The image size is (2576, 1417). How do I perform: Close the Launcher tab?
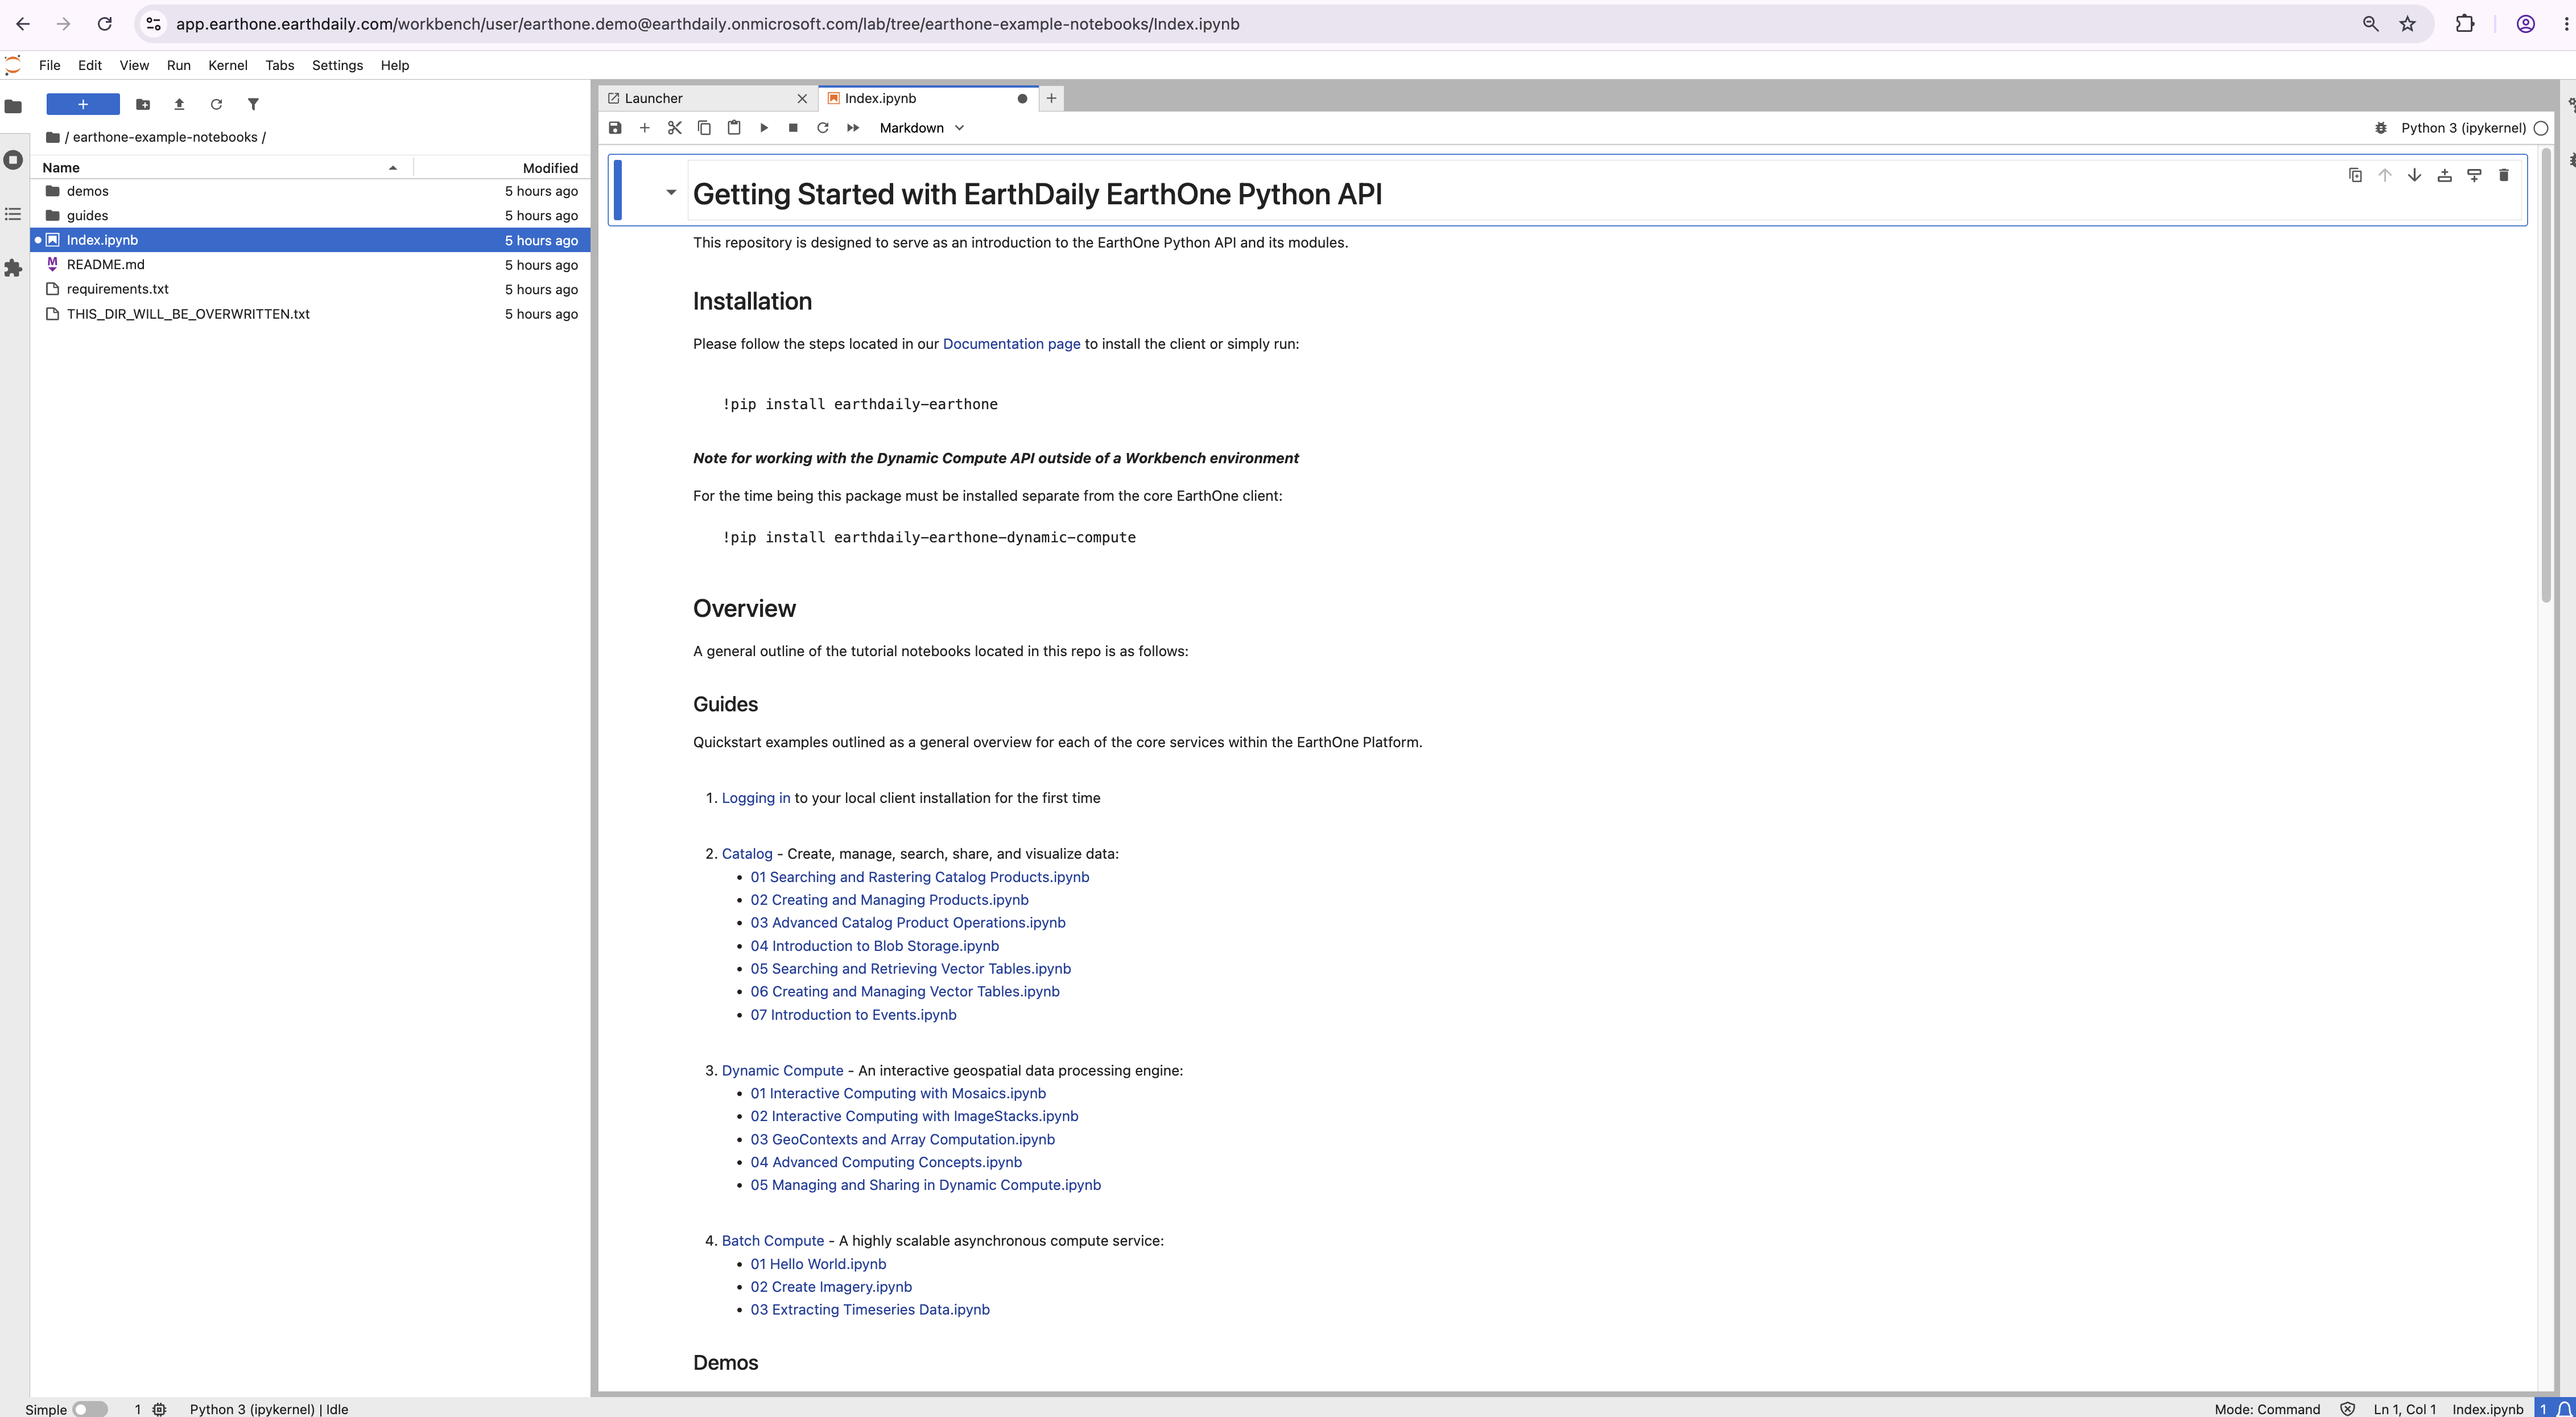802,98
